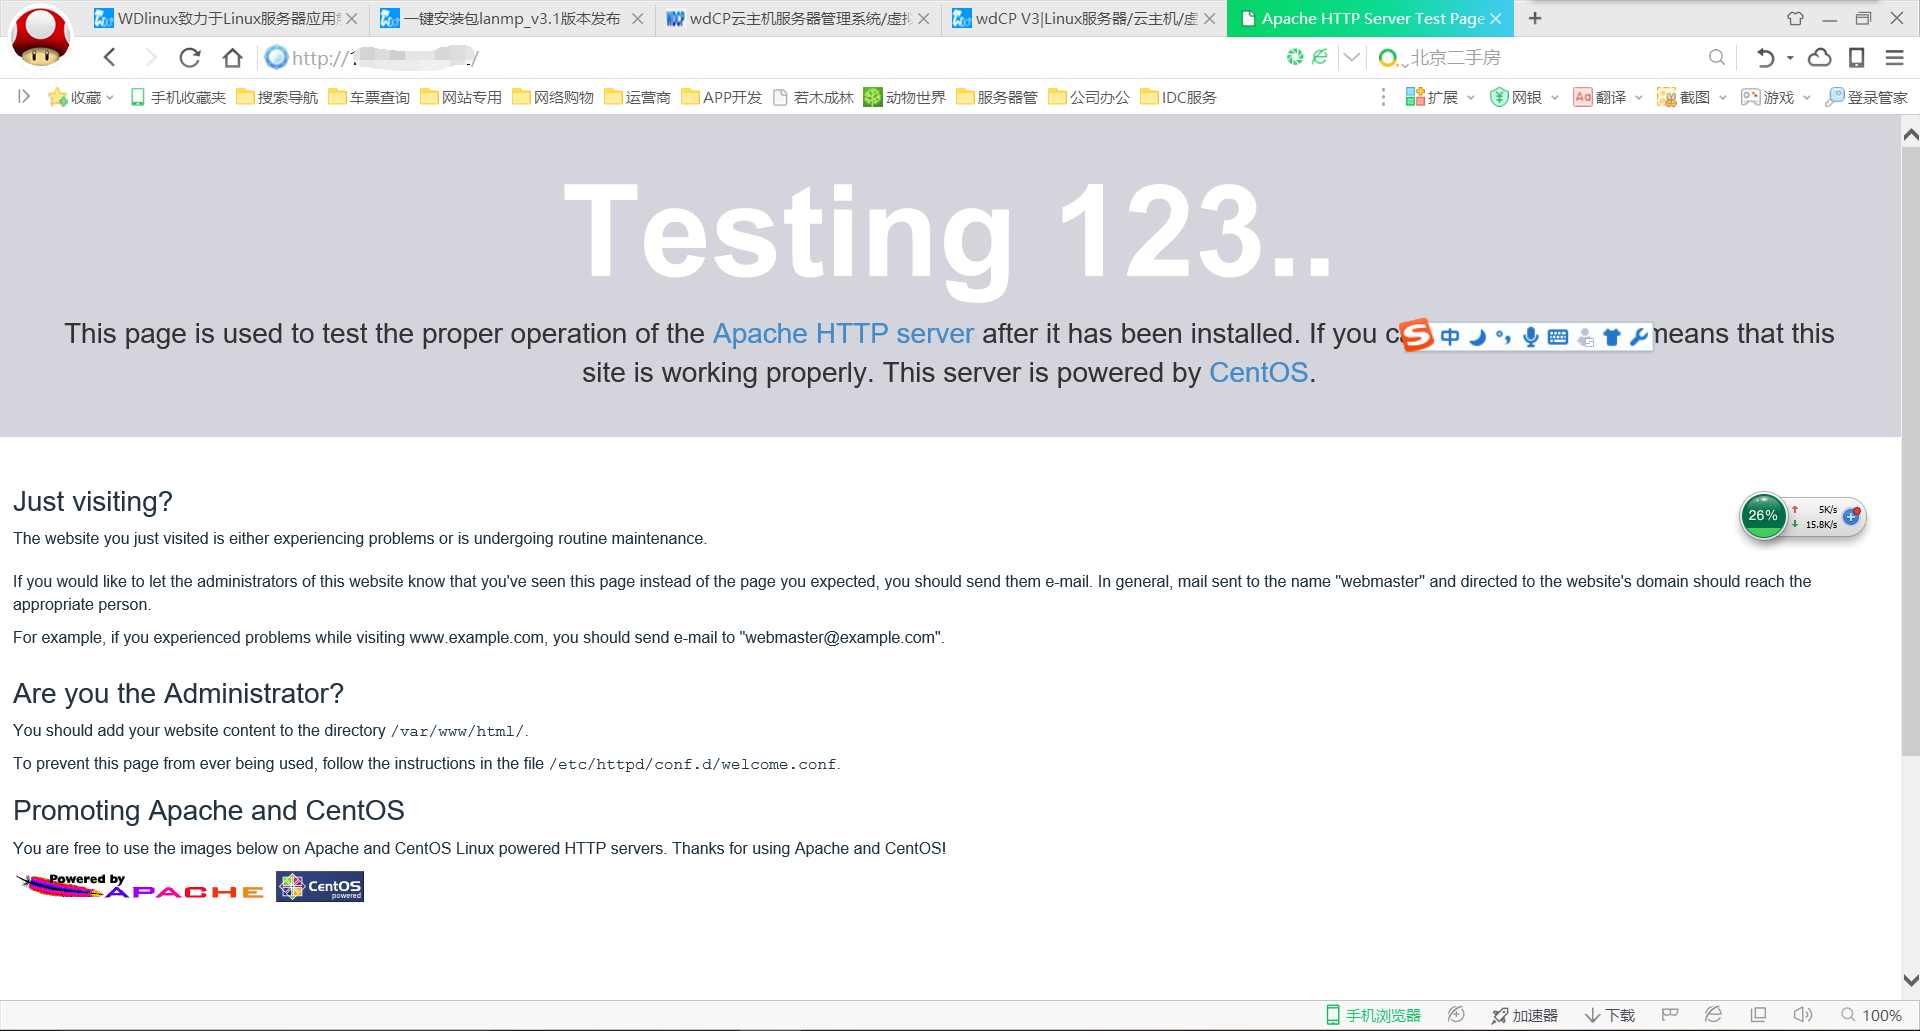Open the cloud sync icon

point(1820,58)
